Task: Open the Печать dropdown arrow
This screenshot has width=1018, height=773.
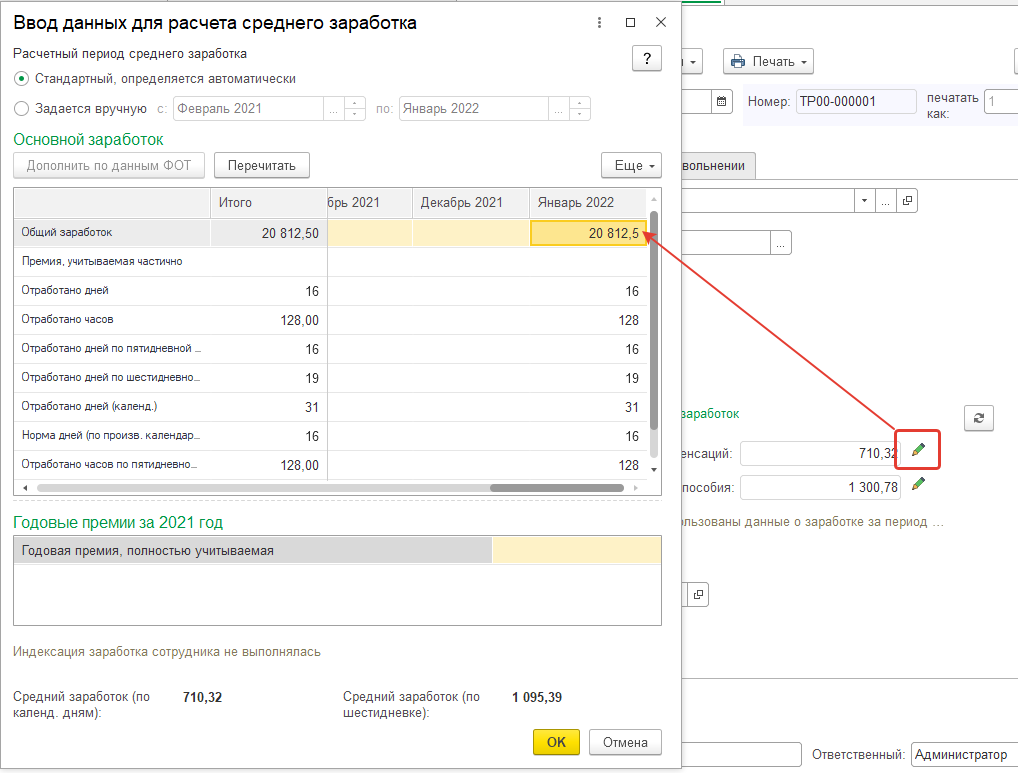Action: tap(802, 62)
